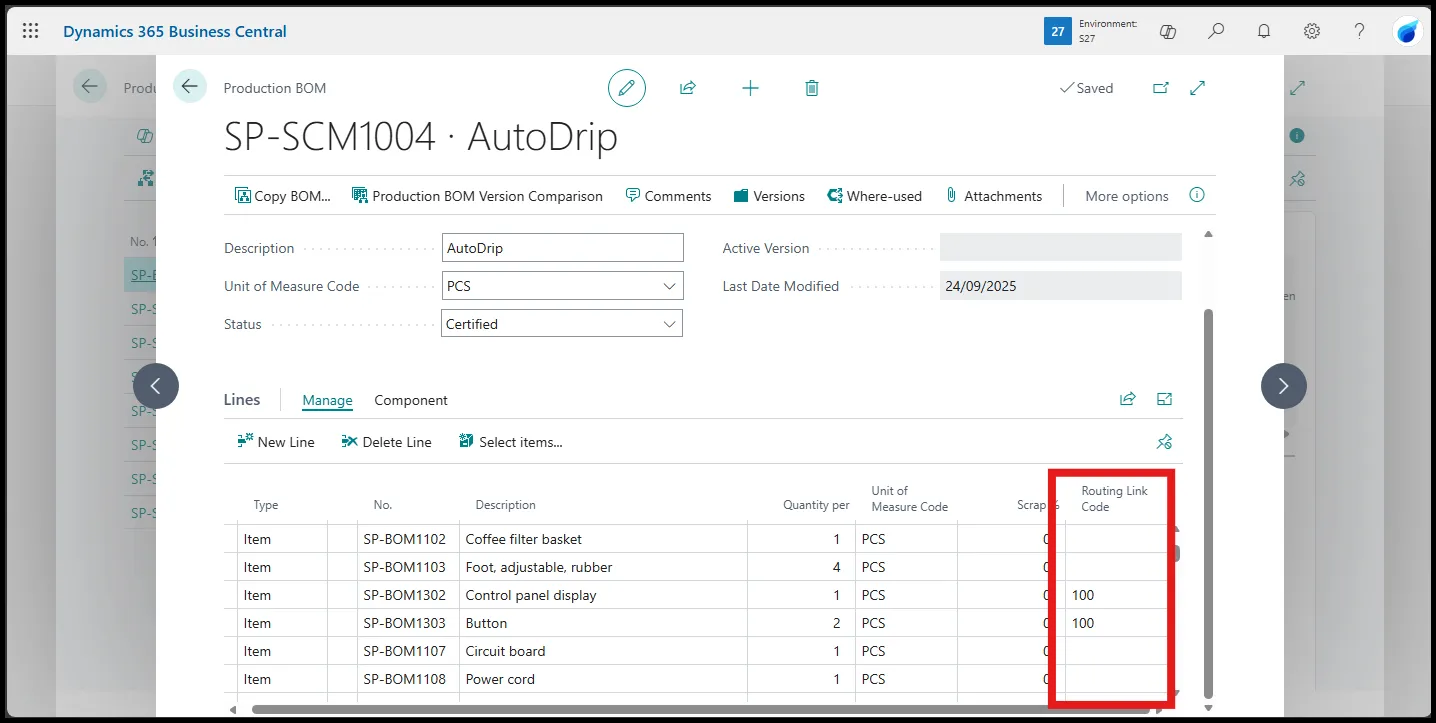Go back from the Production BOM card
This screenshot has width=1436, height=723.
click(x=190, y=87)
